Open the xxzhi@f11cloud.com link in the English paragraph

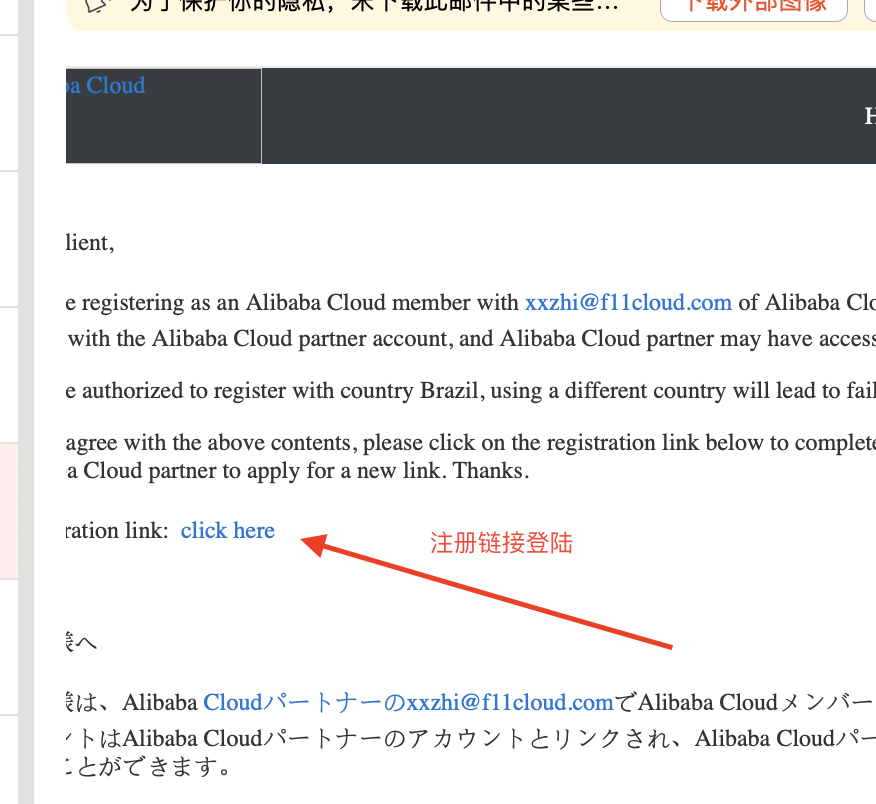pyautogui.click(x=628, y=302)
